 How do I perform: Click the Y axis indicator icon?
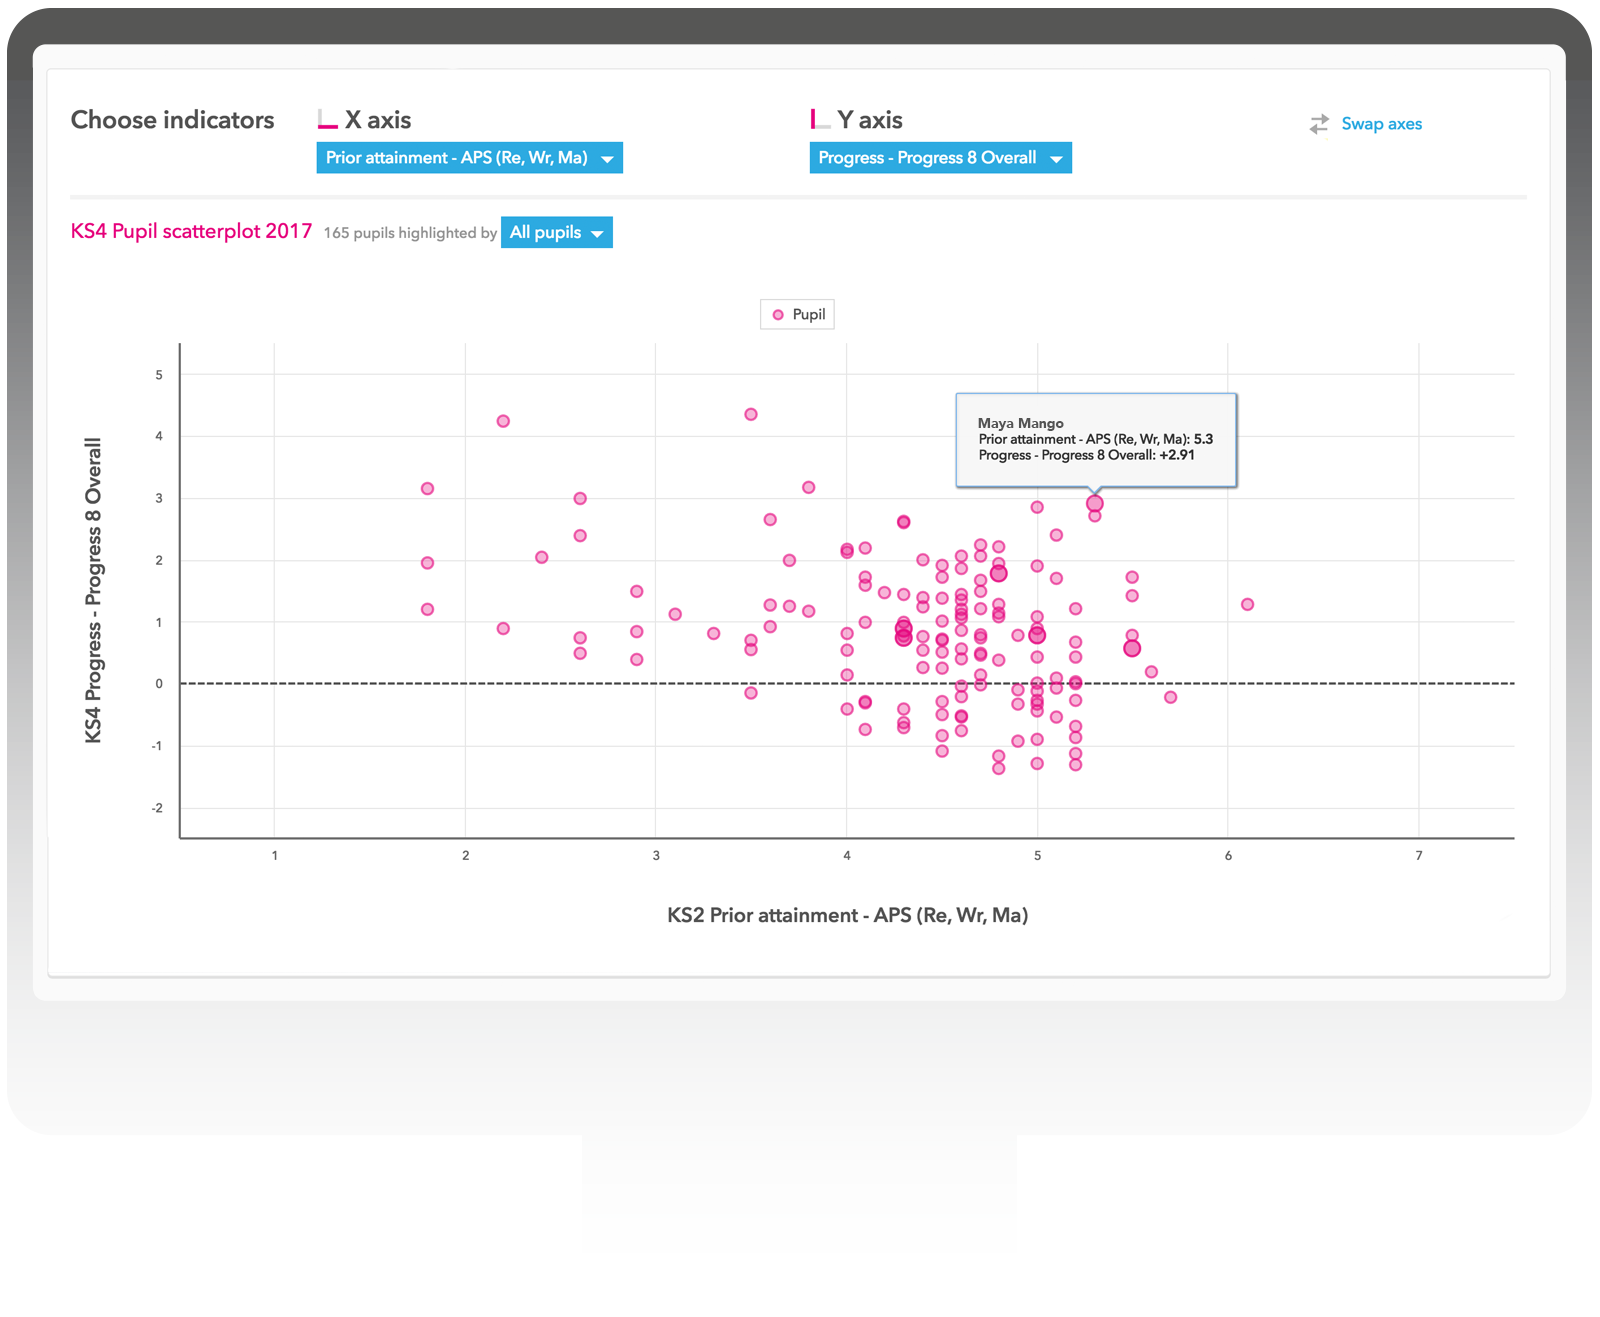(820, 120)
